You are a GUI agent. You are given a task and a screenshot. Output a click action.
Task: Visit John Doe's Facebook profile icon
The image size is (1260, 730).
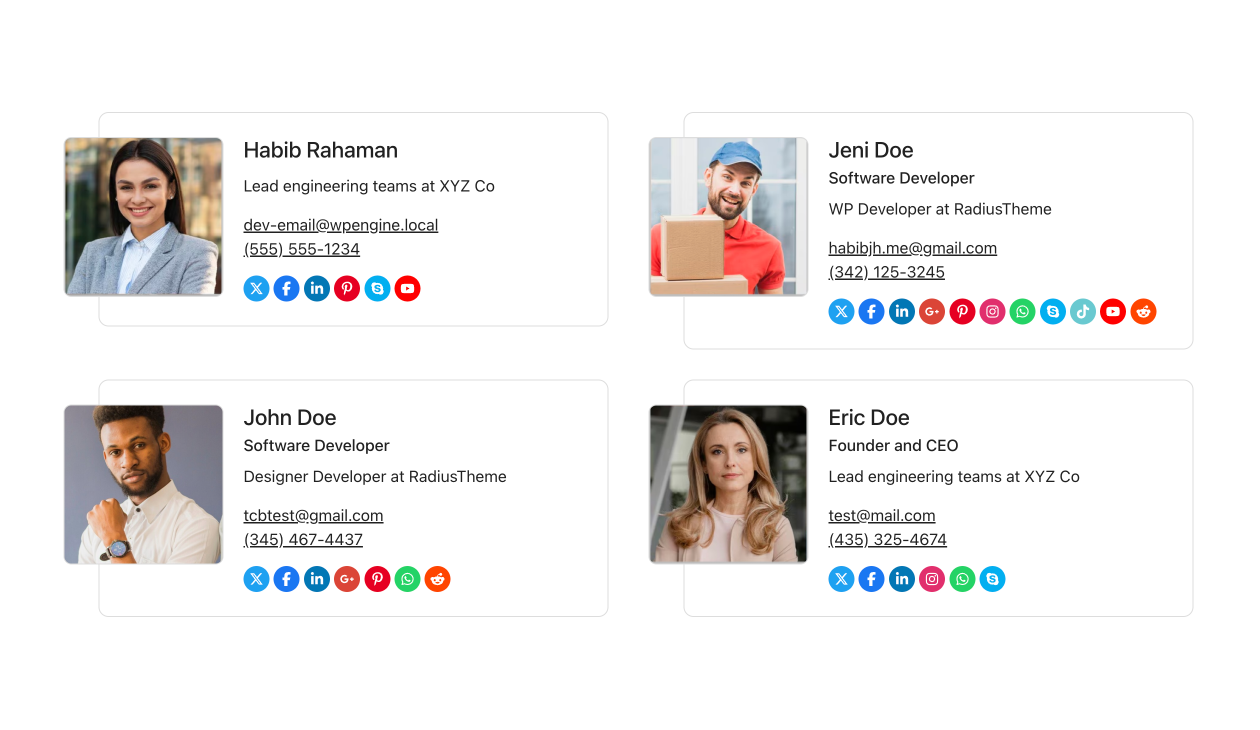pyautogui.click(x=287, y=579)
